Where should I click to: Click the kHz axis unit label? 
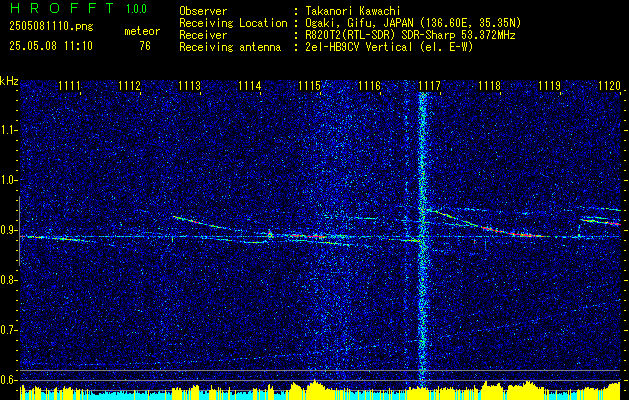pyautogui.click(x=9, y=81)
